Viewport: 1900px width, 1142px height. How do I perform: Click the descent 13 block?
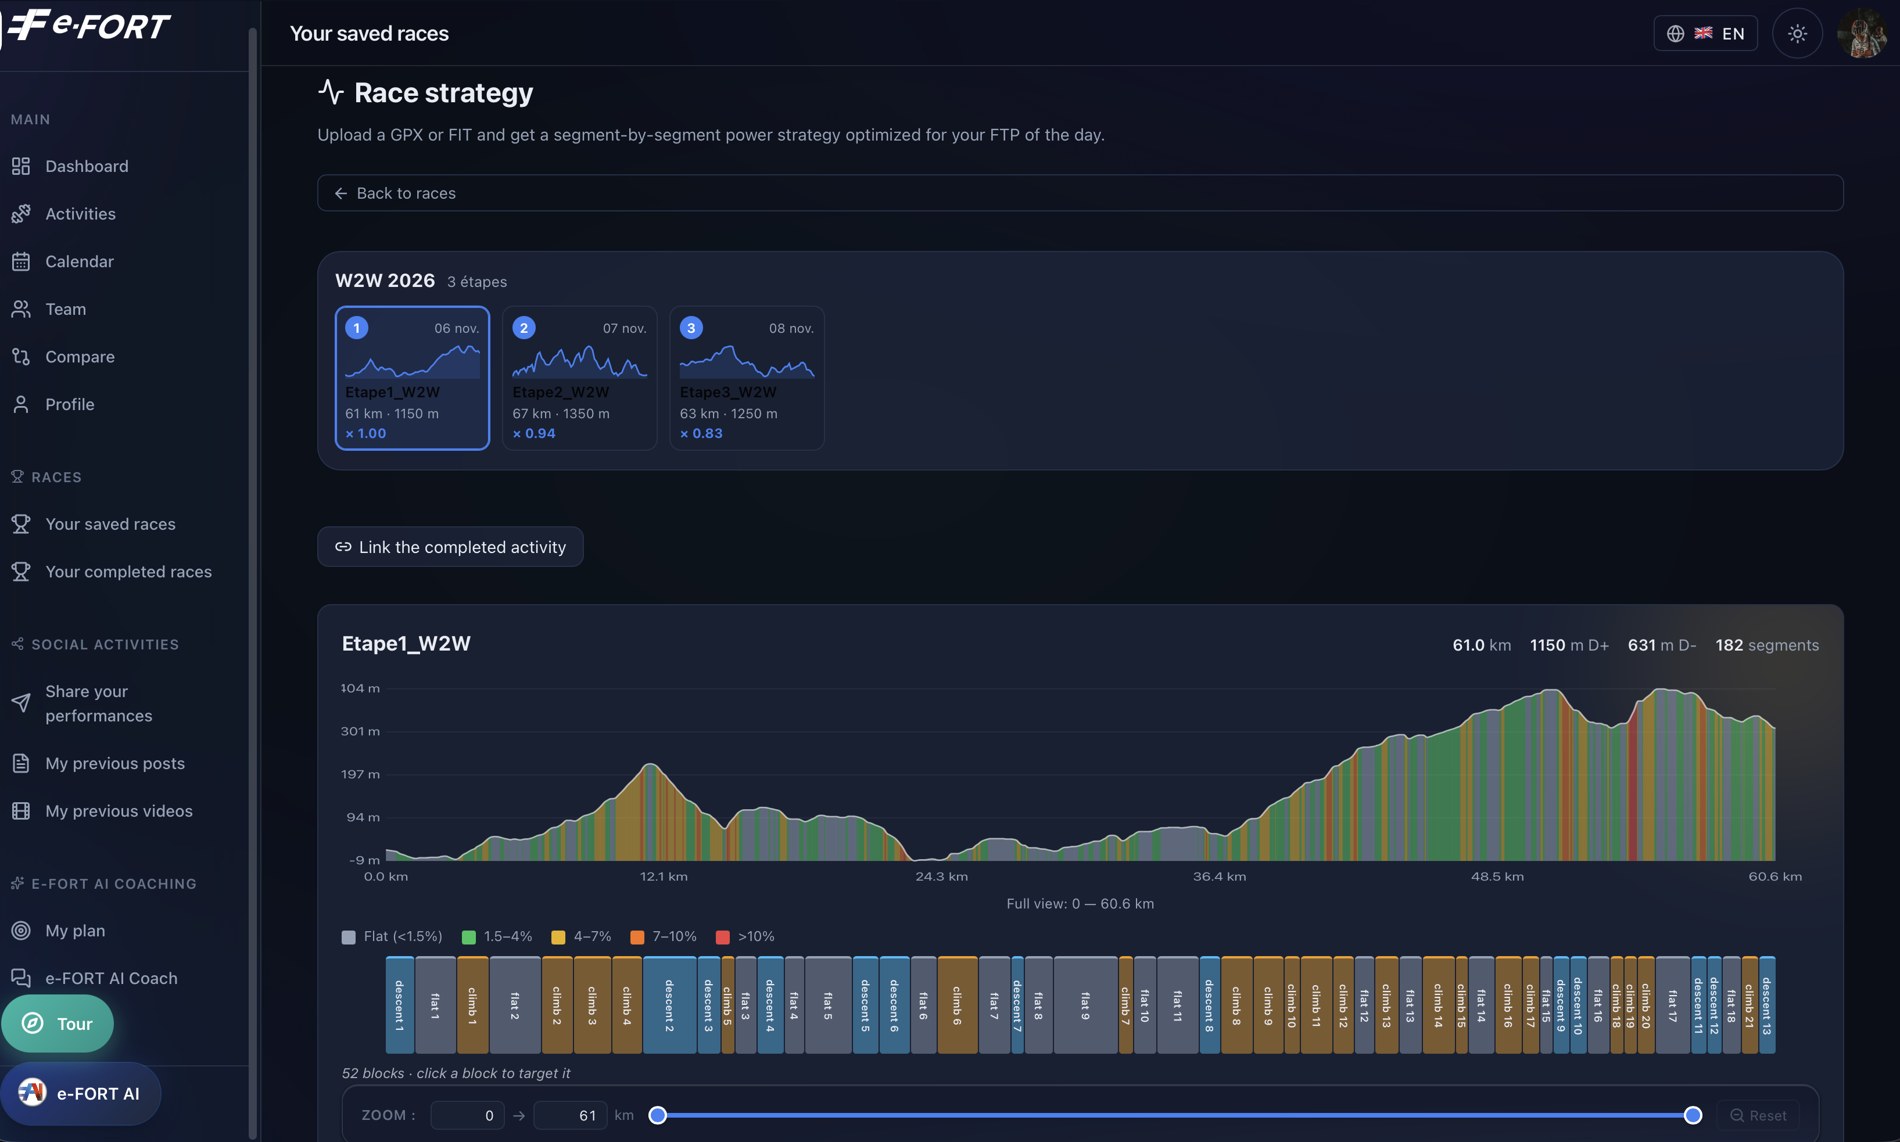coord(1767,1005)
